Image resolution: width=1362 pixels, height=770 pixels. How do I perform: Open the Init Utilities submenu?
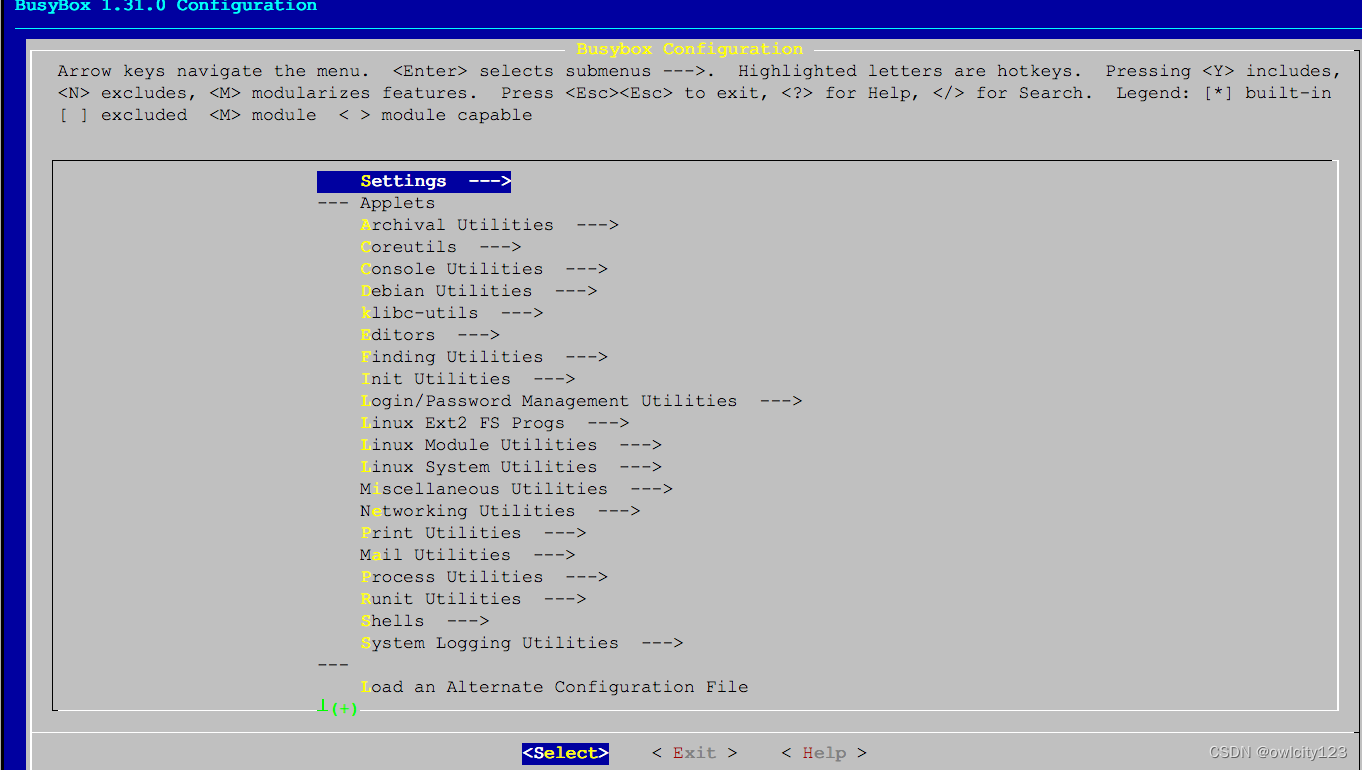click(x=436, y=378)
